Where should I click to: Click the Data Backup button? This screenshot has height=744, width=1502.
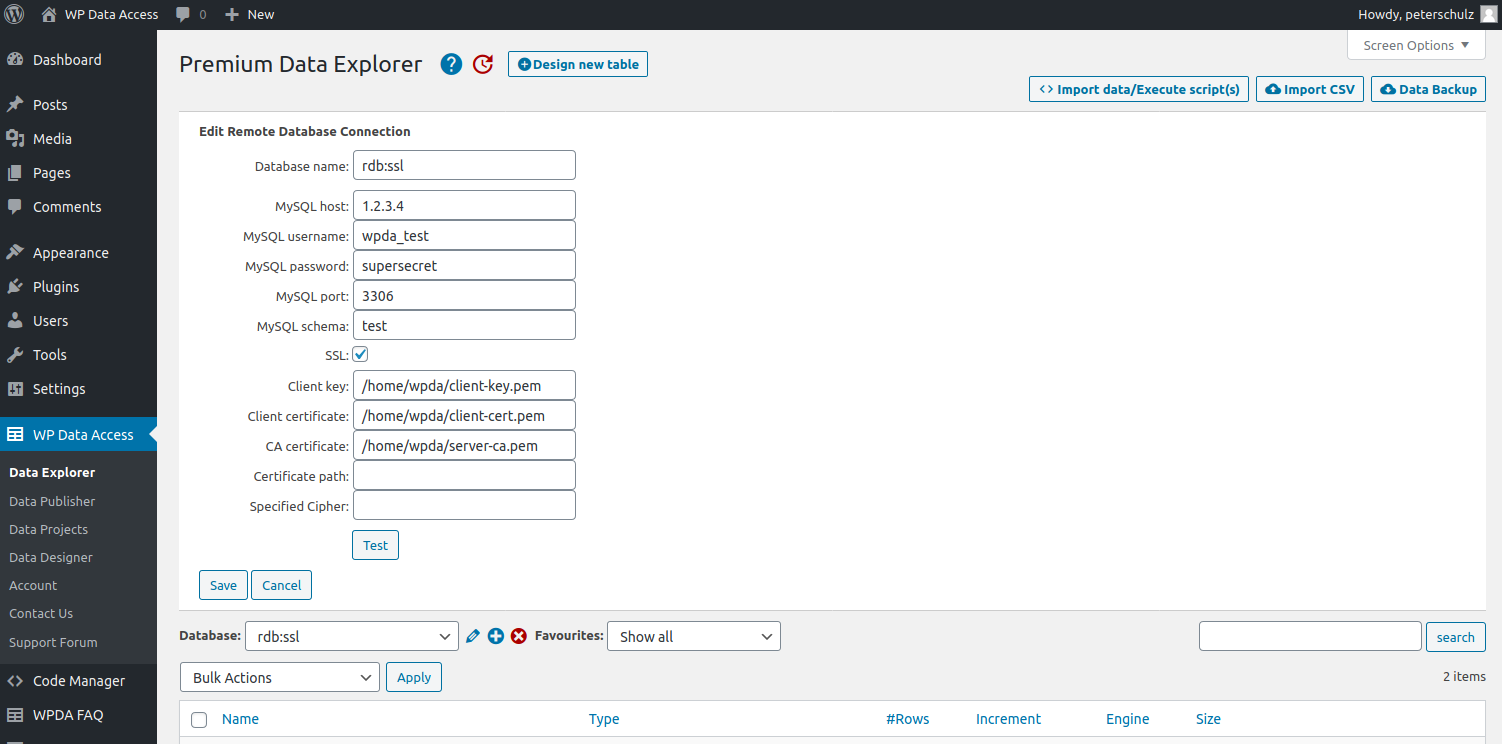pyautogui.click(x=1428, y=89)
